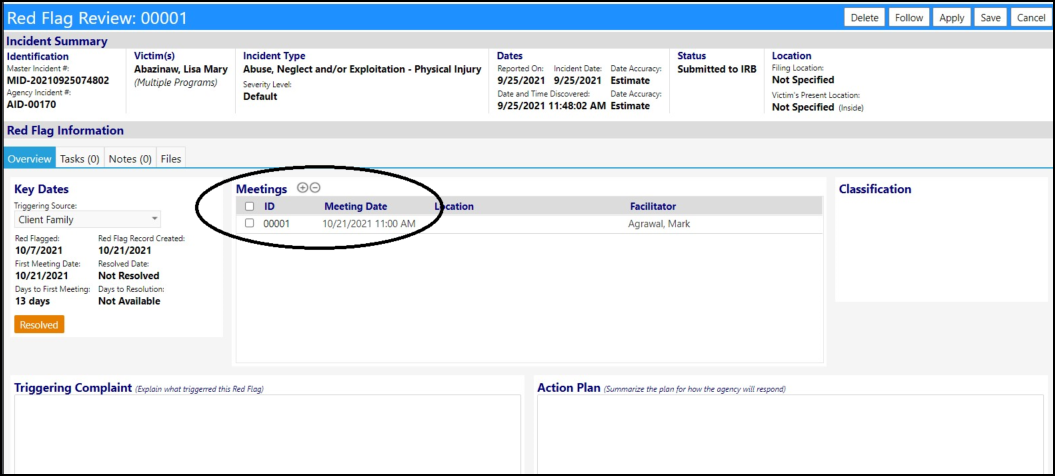Viewport: 1055px width, 476px height.
Task: Select meeting ID 00001 cell
Action: click(x=277, y=224)
